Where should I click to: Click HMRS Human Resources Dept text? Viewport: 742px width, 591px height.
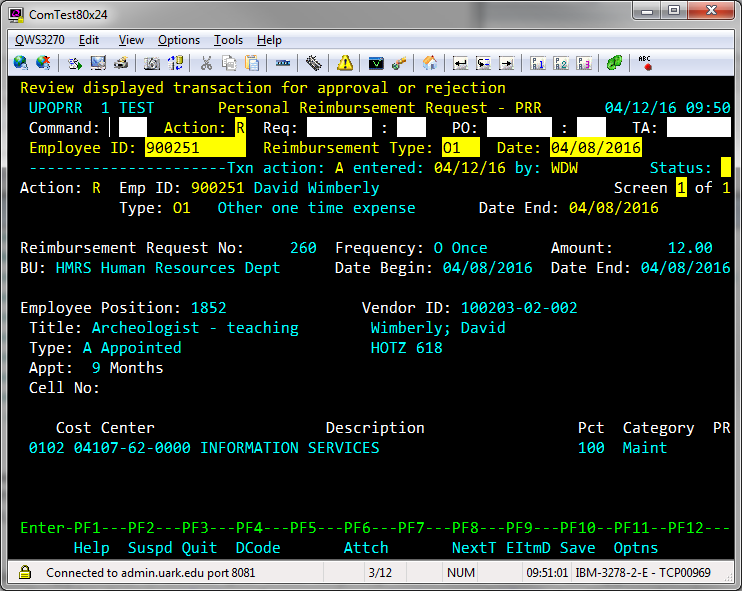point(168,268)
